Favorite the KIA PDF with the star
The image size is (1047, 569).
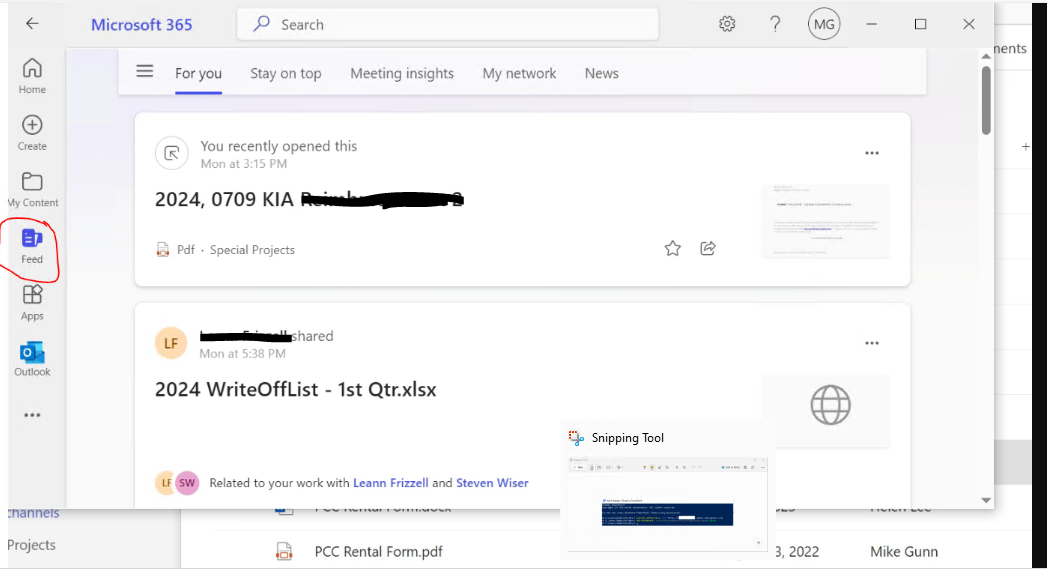(672, 248)
